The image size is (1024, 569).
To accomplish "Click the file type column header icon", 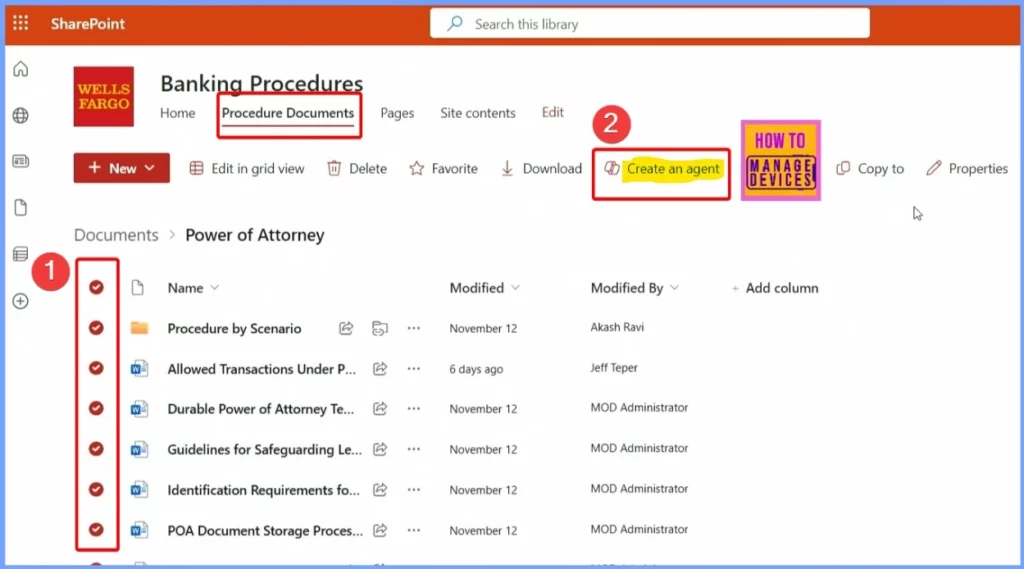I will click(137, 287).
